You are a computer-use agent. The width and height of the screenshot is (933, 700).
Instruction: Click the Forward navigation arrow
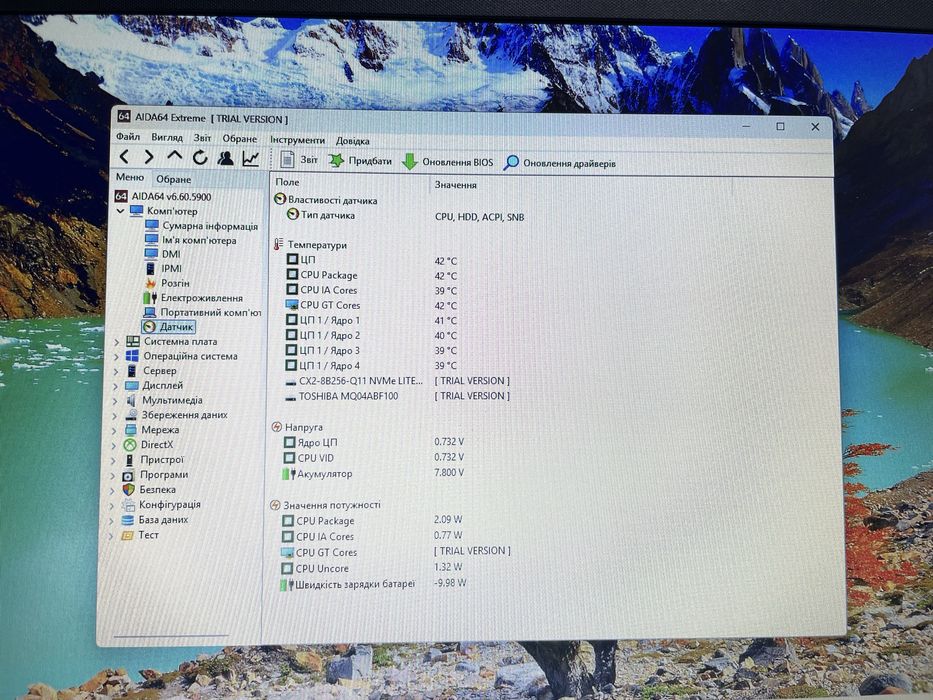[149, 157]
